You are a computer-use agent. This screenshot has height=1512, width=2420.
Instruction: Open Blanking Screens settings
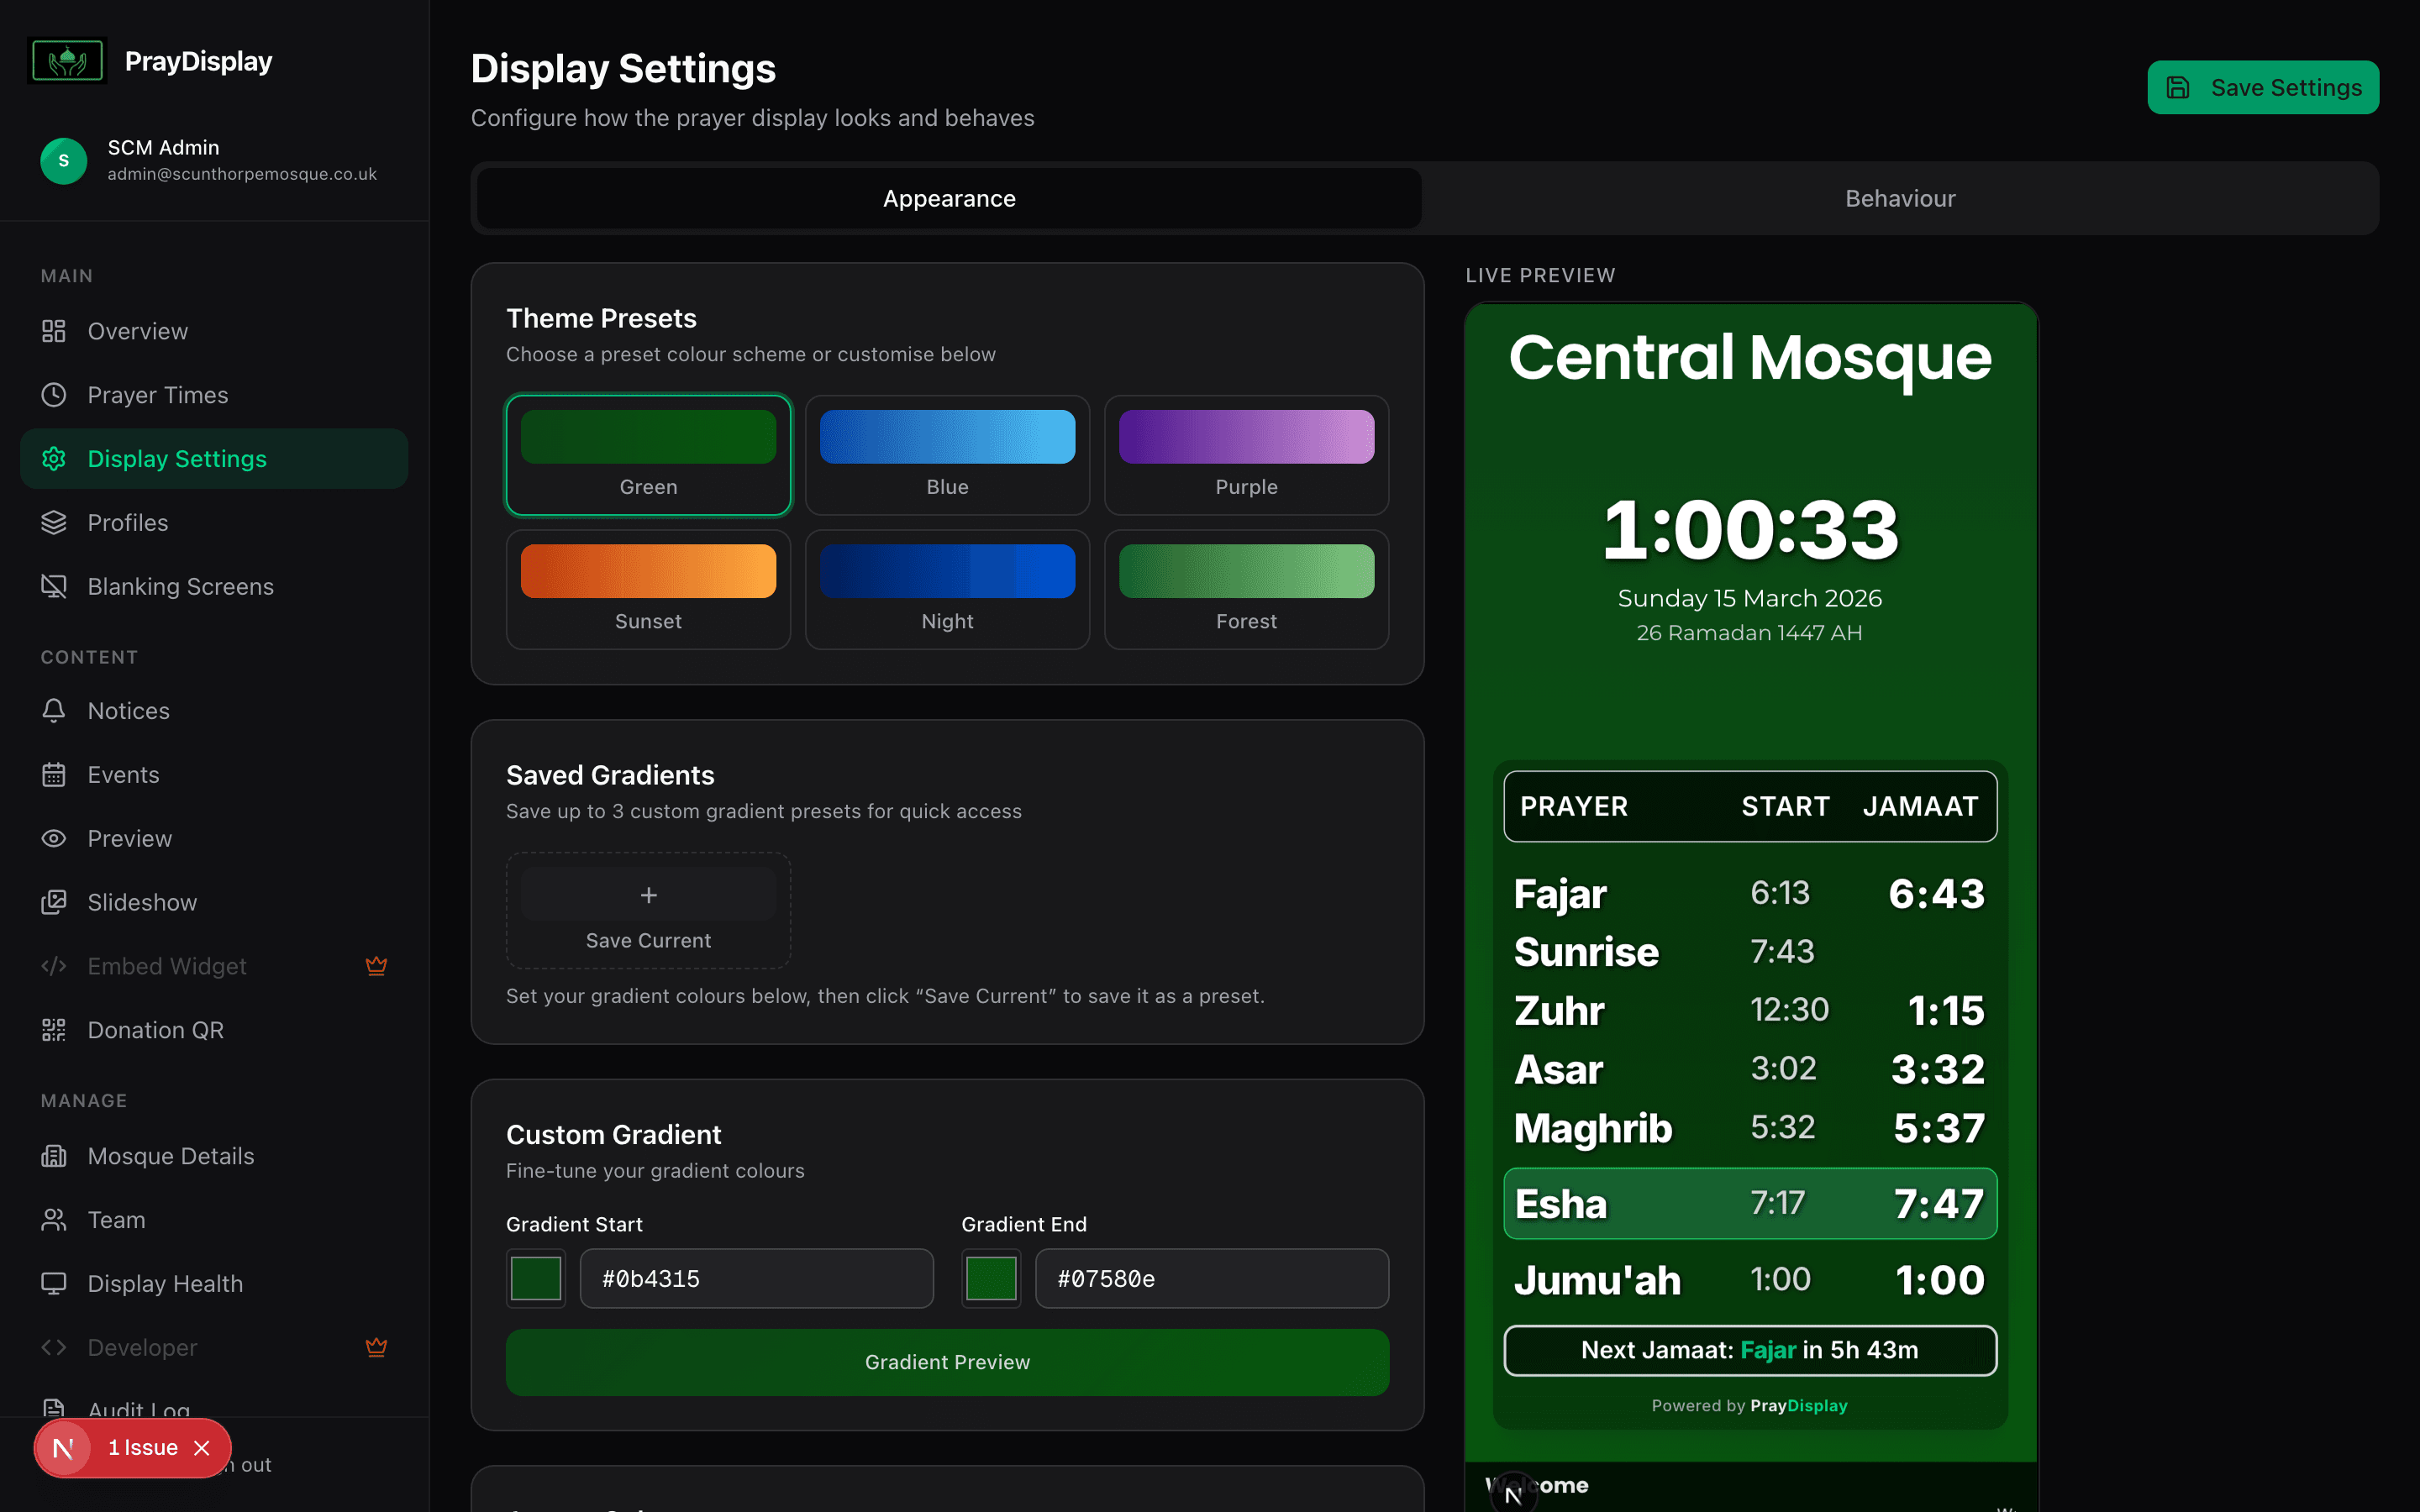180,586
